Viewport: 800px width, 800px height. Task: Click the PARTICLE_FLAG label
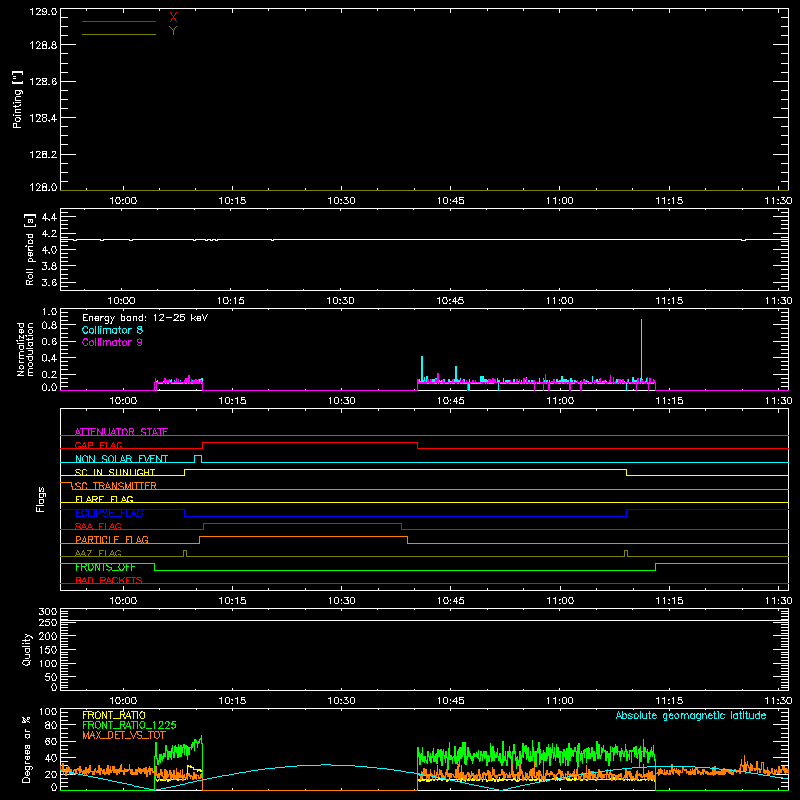(112, 540)
